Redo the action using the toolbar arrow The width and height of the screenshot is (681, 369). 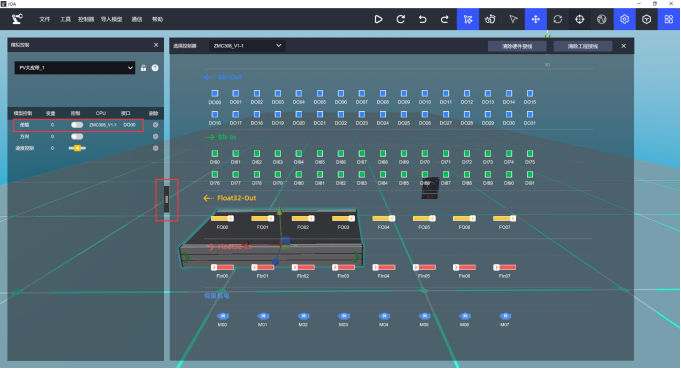coord(444,19)
